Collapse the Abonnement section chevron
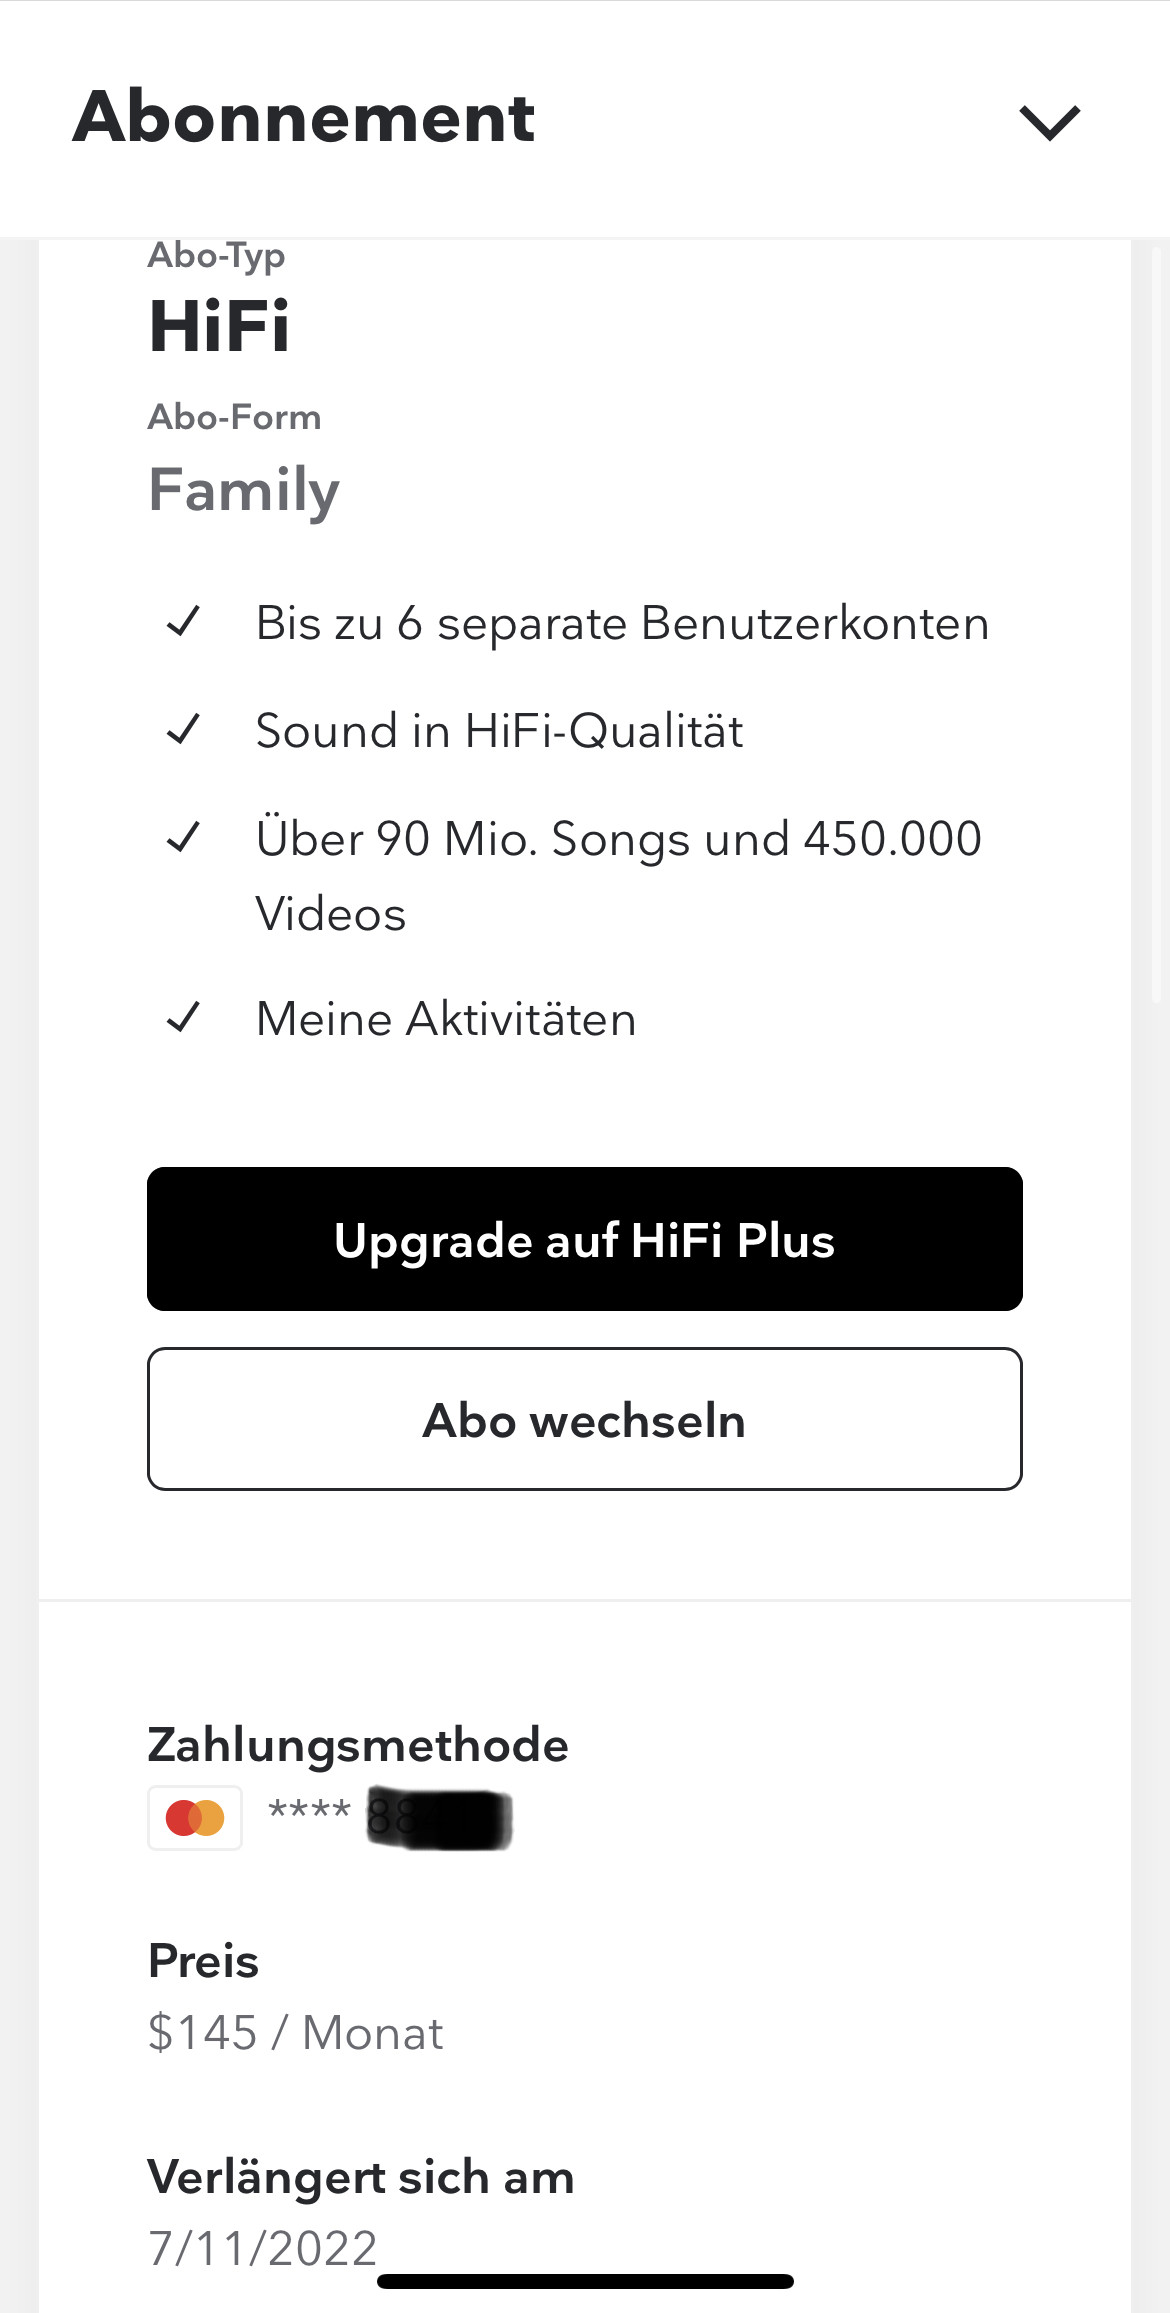Image resolution: width=1170 pixels, height=2313 pixels. (1049, 122)
